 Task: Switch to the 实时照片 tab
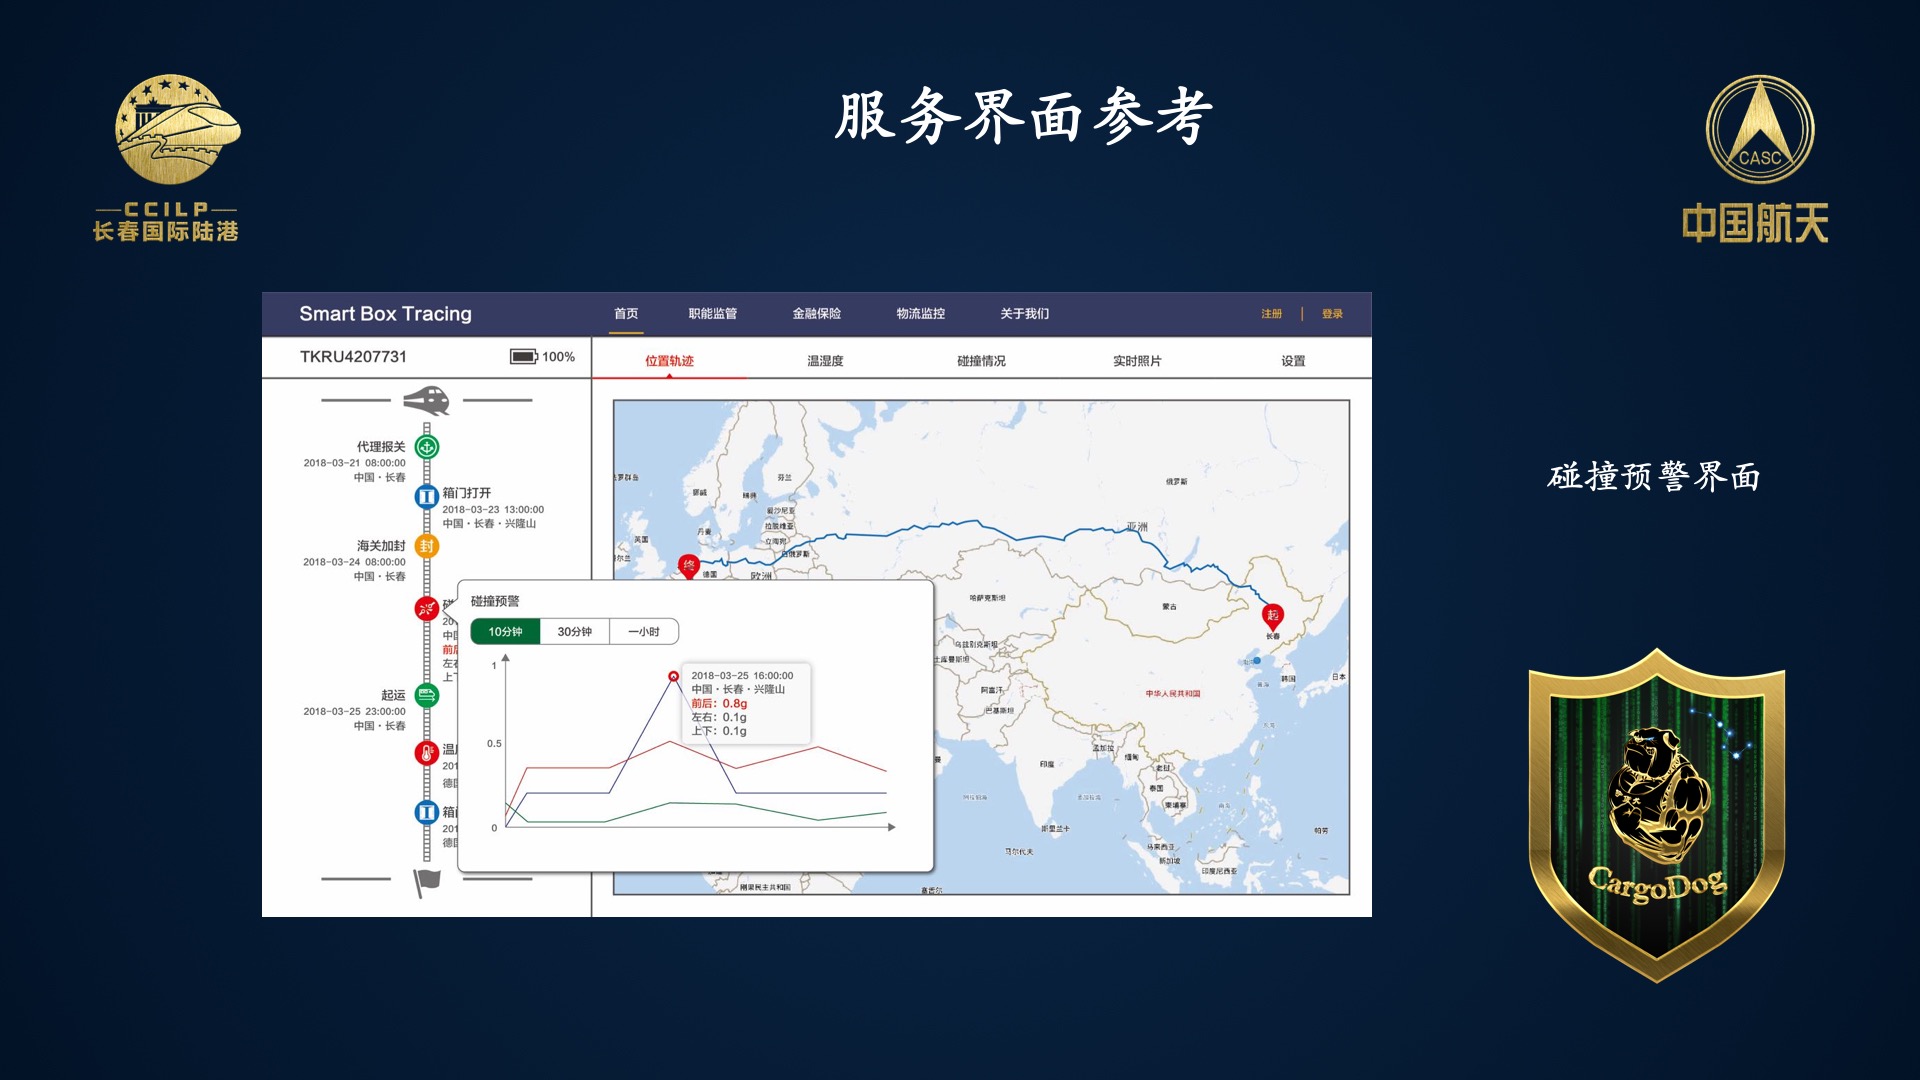click(x=1137, y=361)
